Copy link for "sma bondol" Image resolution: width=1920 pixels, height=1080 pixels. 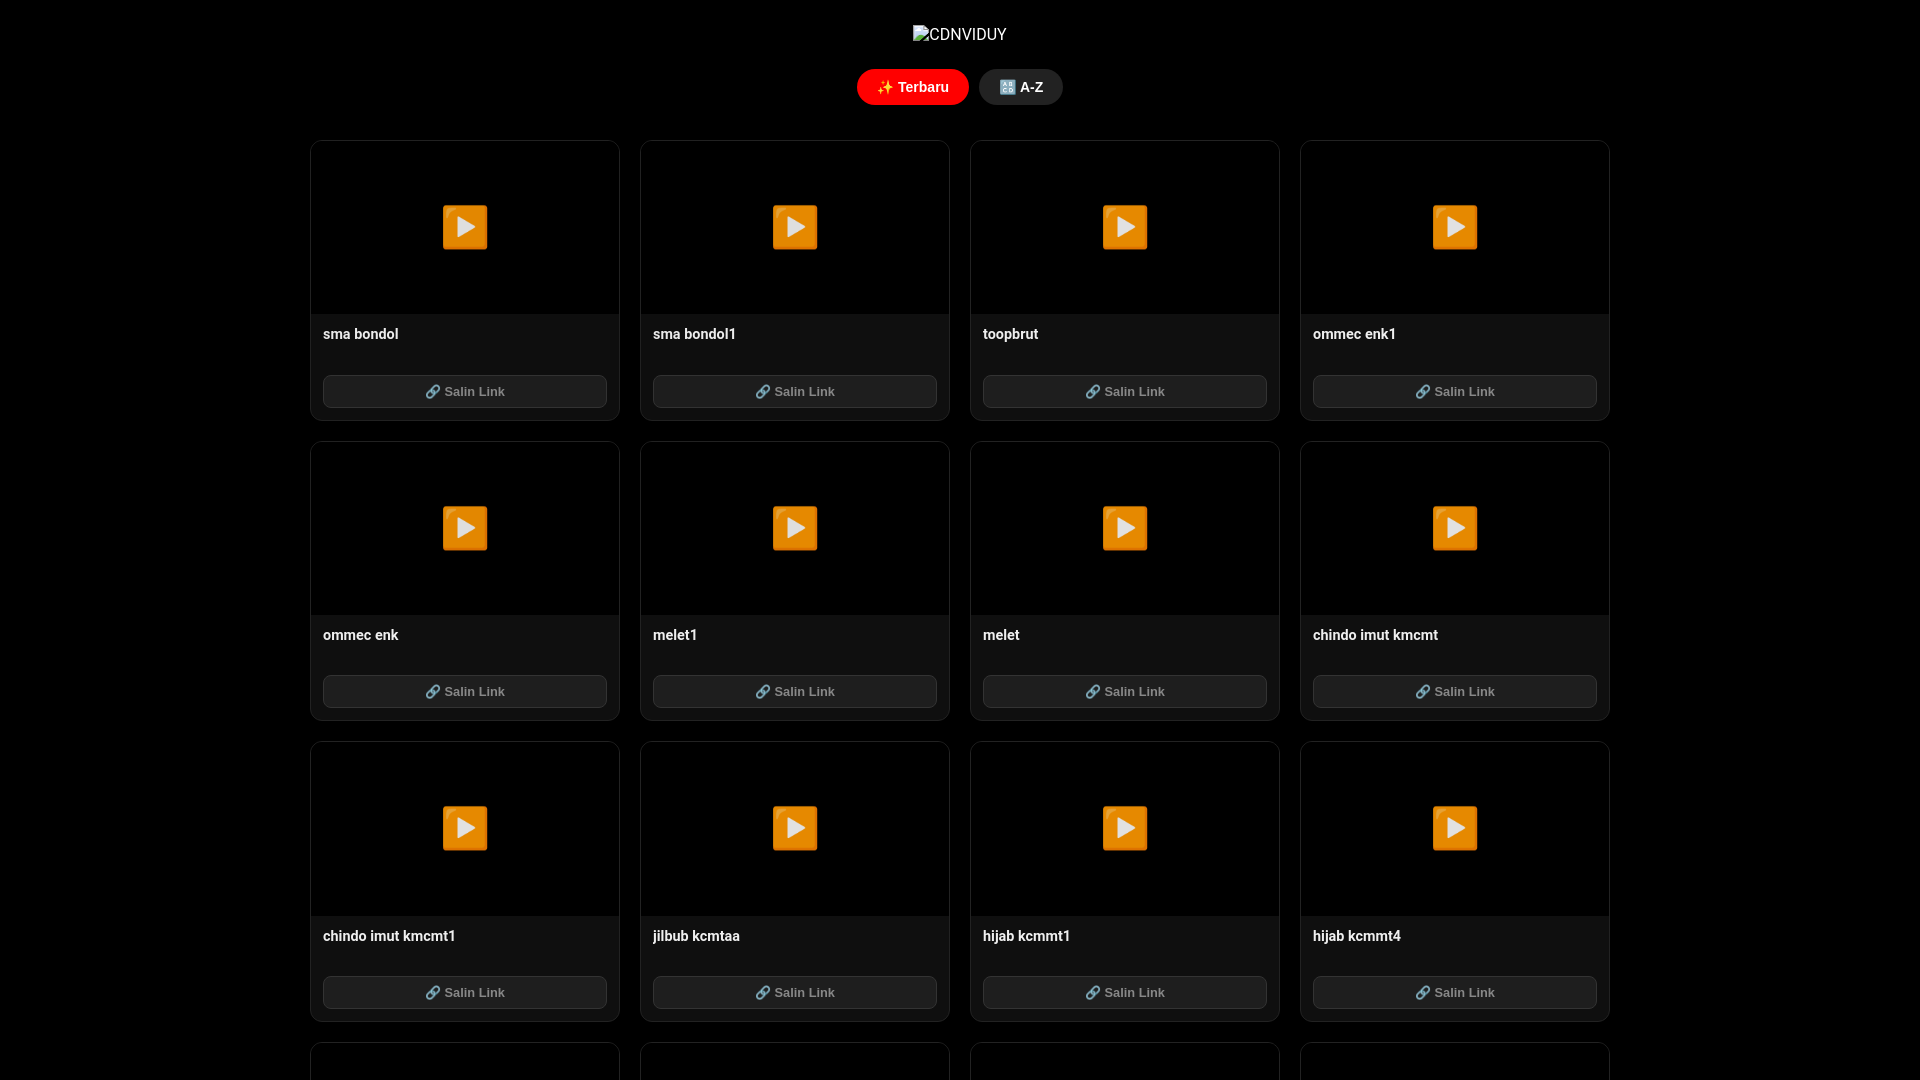tap(465, 391)
